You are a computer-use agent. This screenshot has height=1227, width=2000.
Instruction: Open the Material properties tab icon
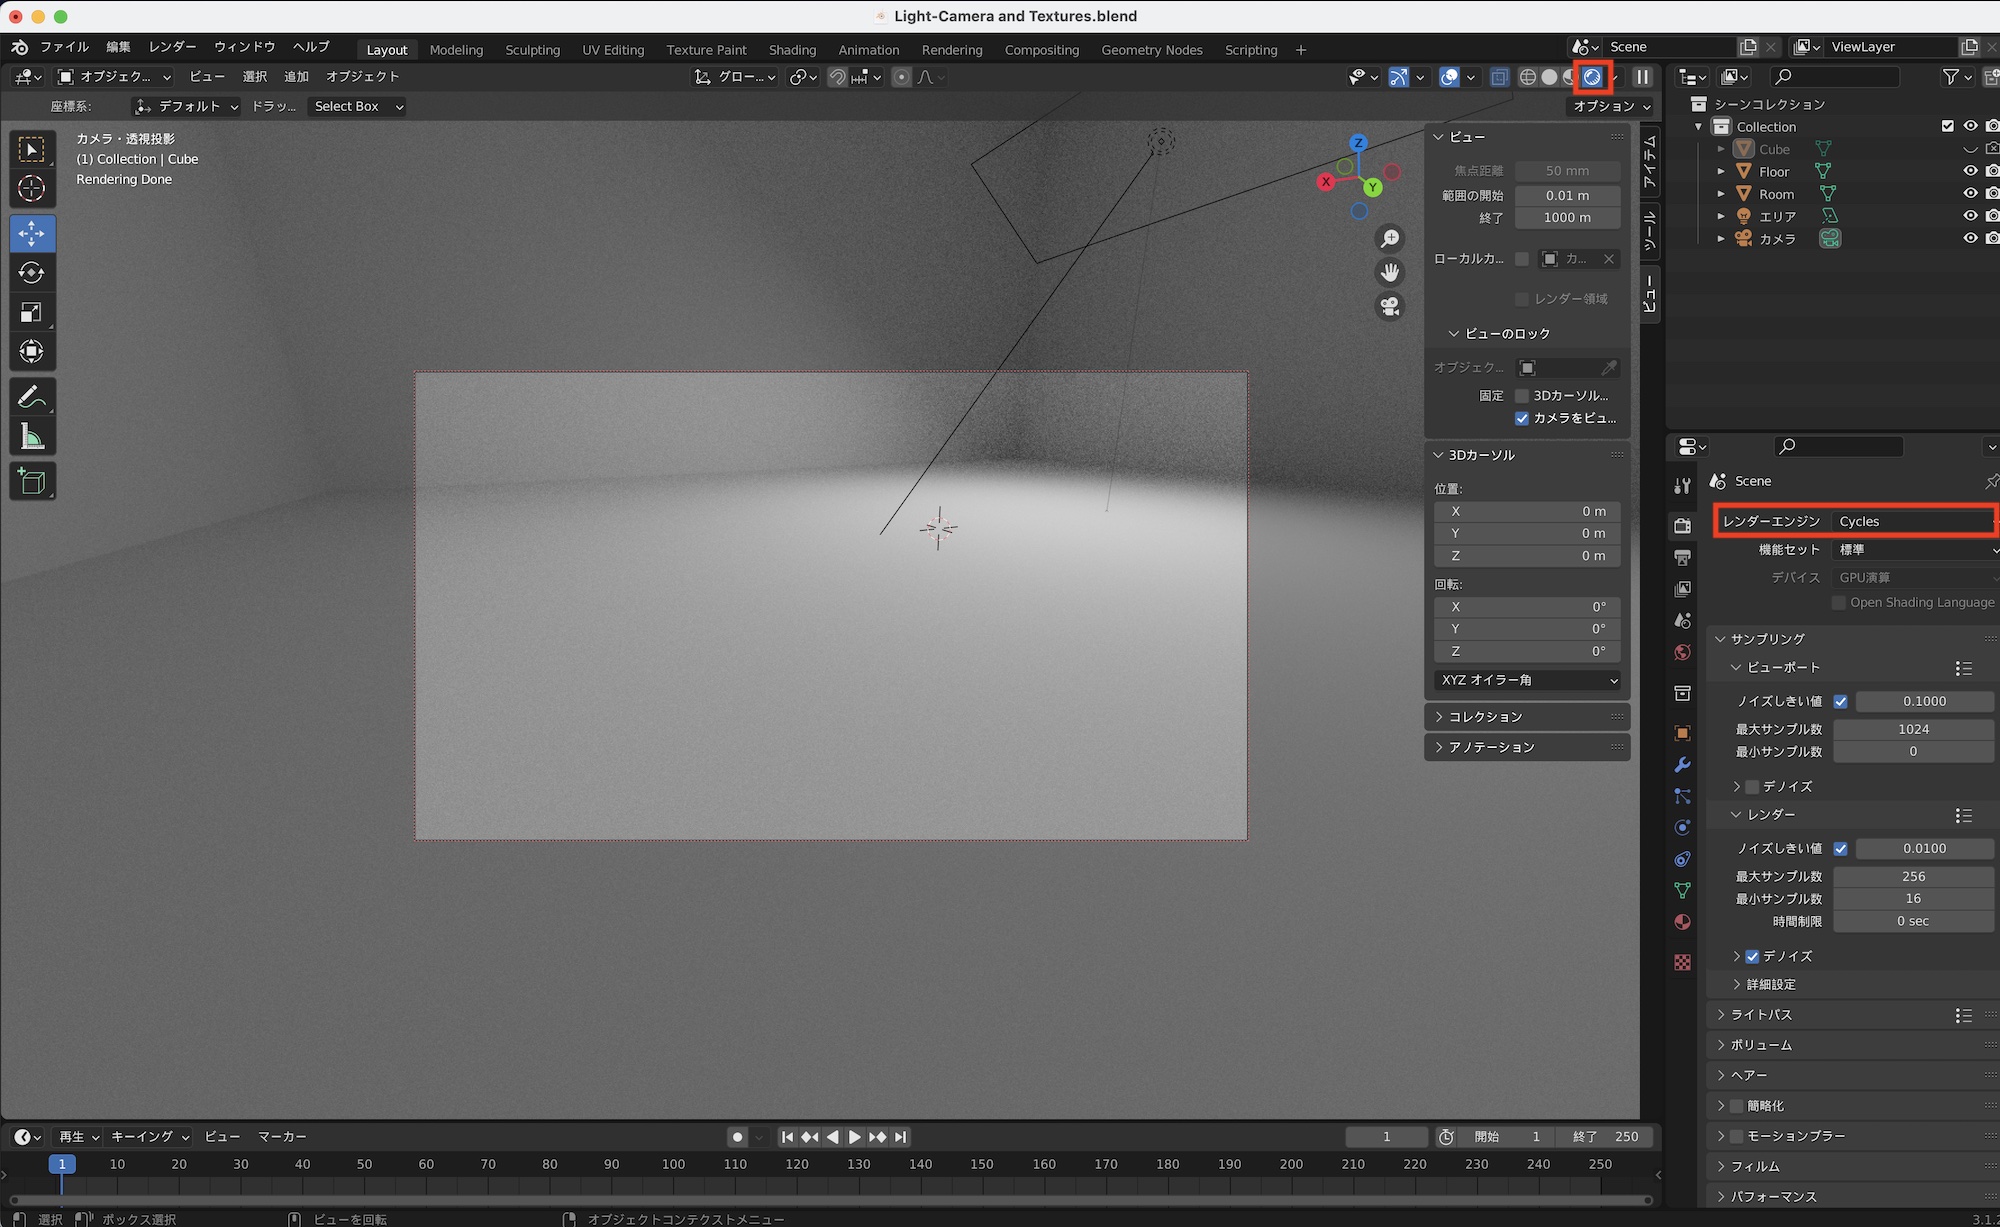1683,922
